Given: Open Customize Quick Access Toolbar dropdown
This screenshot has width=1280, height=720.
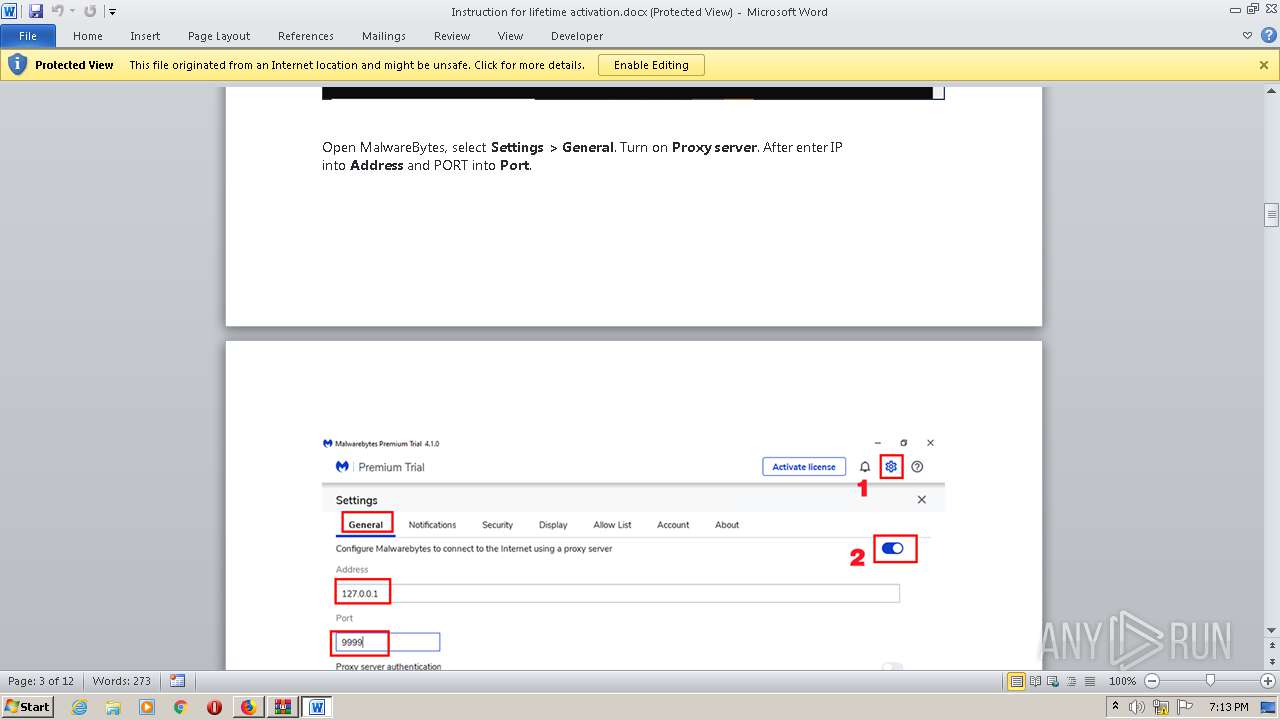Looking at the screenshot, I should tap(112, 12).
